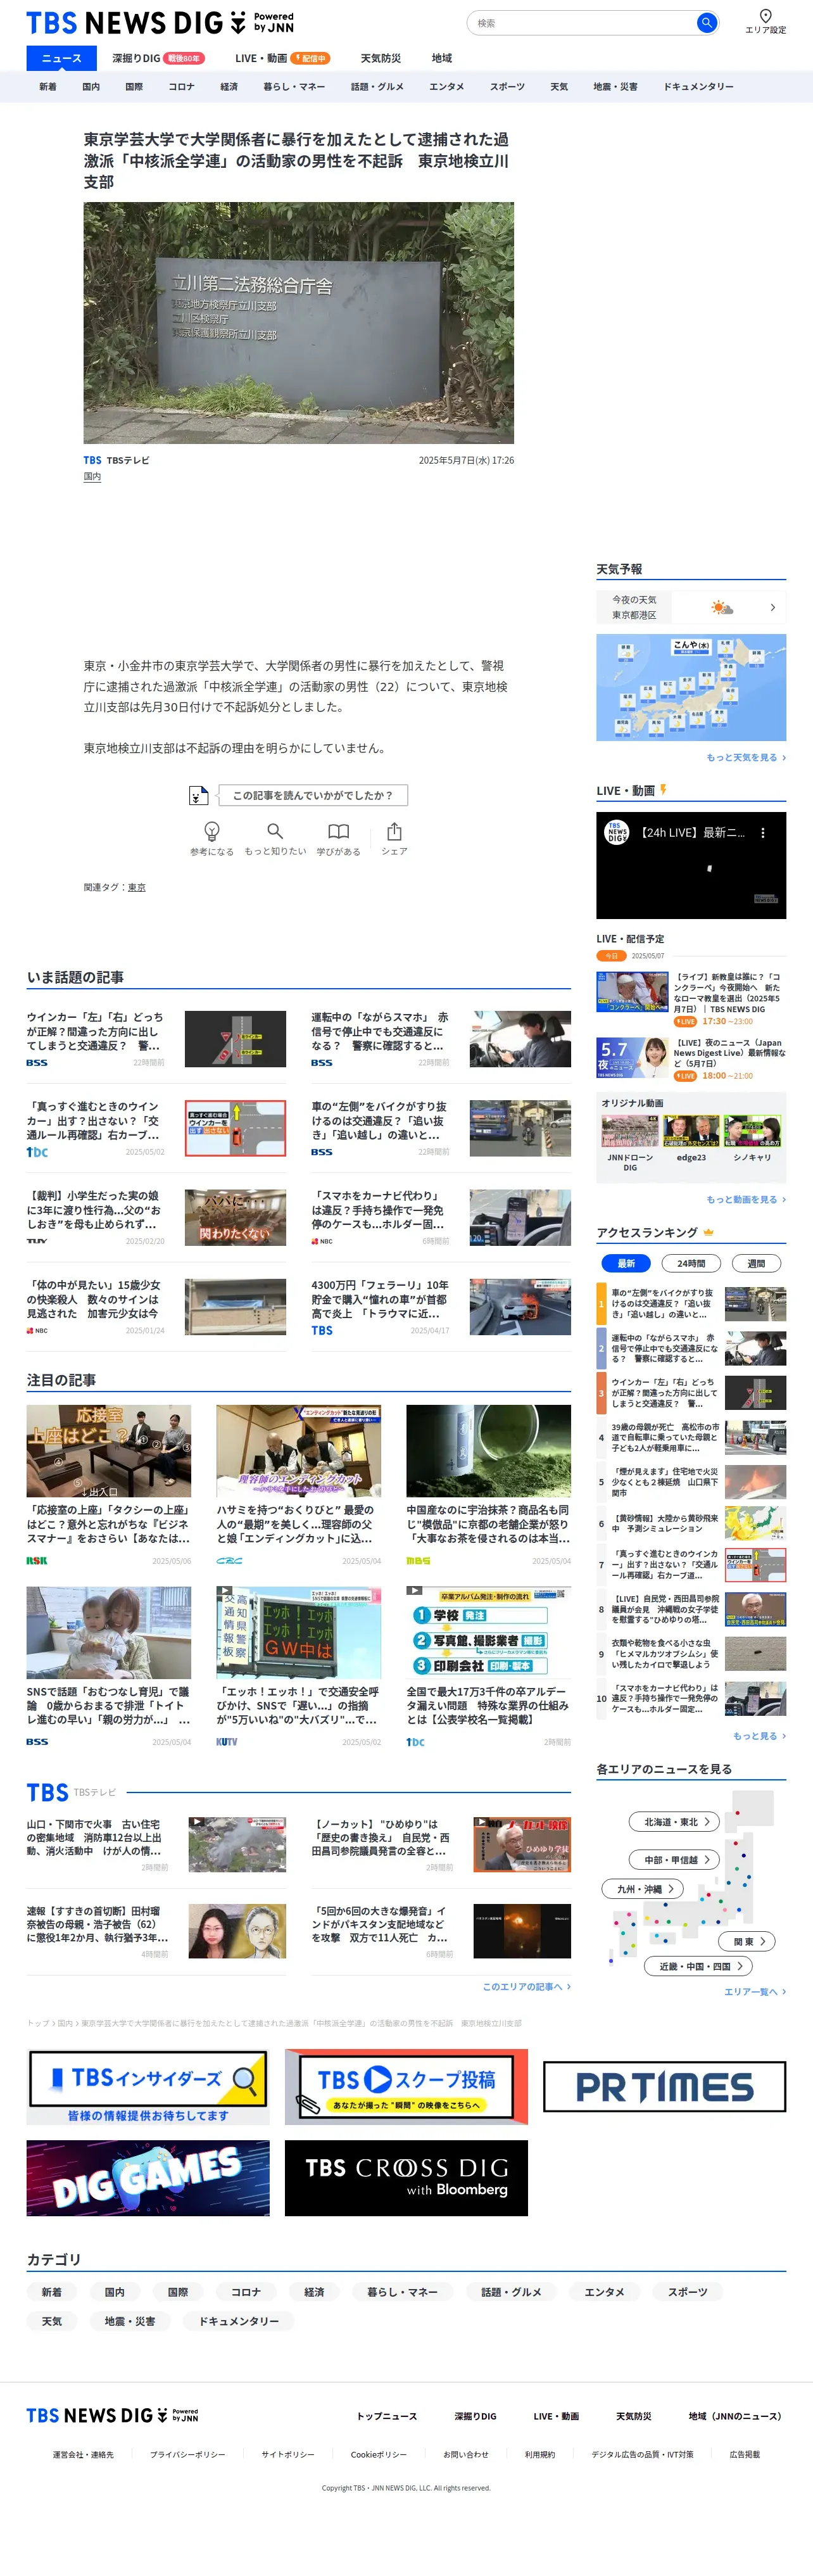Open article ウインカー「左」「右」どっちが正解
Screen dimensions: 813x2576
click(95, 1031)
